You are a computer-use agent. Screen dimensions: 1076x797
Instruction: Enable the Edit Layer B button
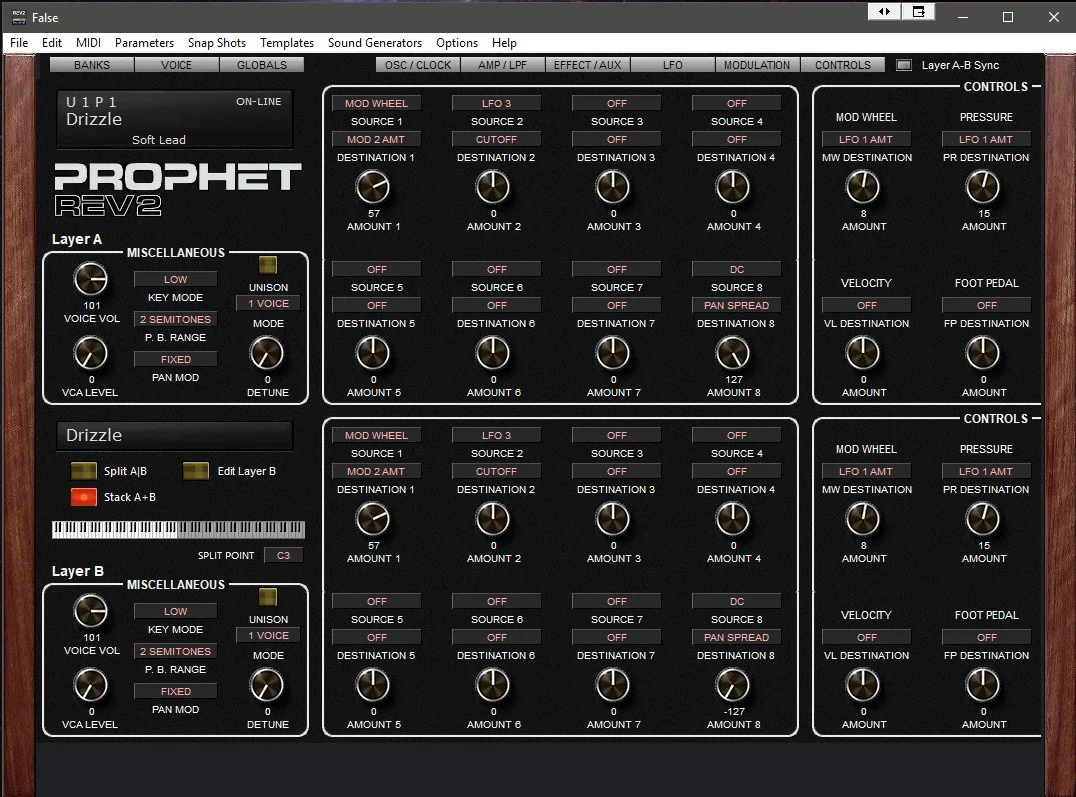click(196, 471)
